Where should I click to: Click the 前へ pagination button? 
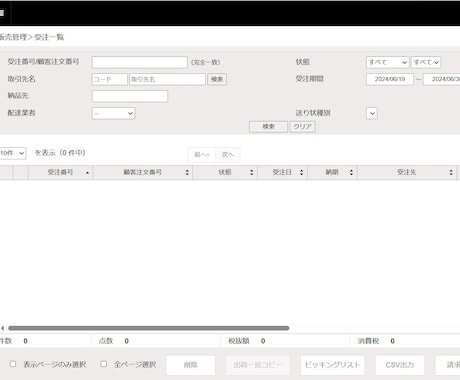202,155
